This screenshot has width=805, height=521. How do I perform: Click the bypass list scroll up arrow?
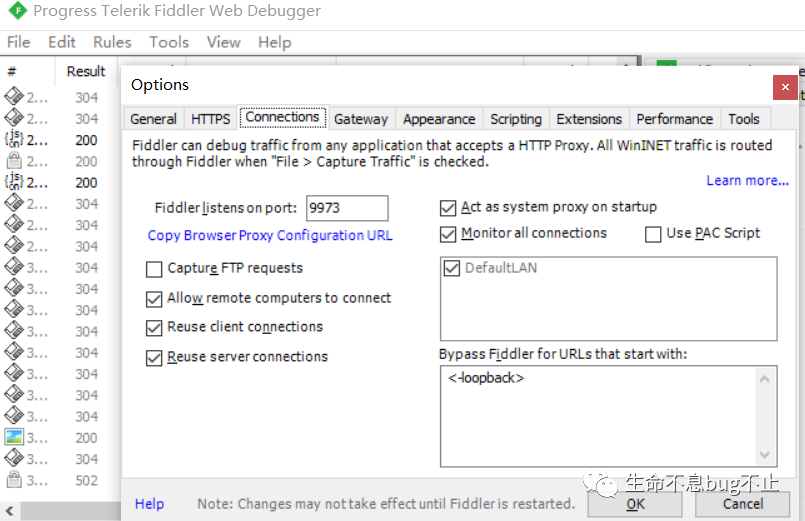tap(764, 379)
